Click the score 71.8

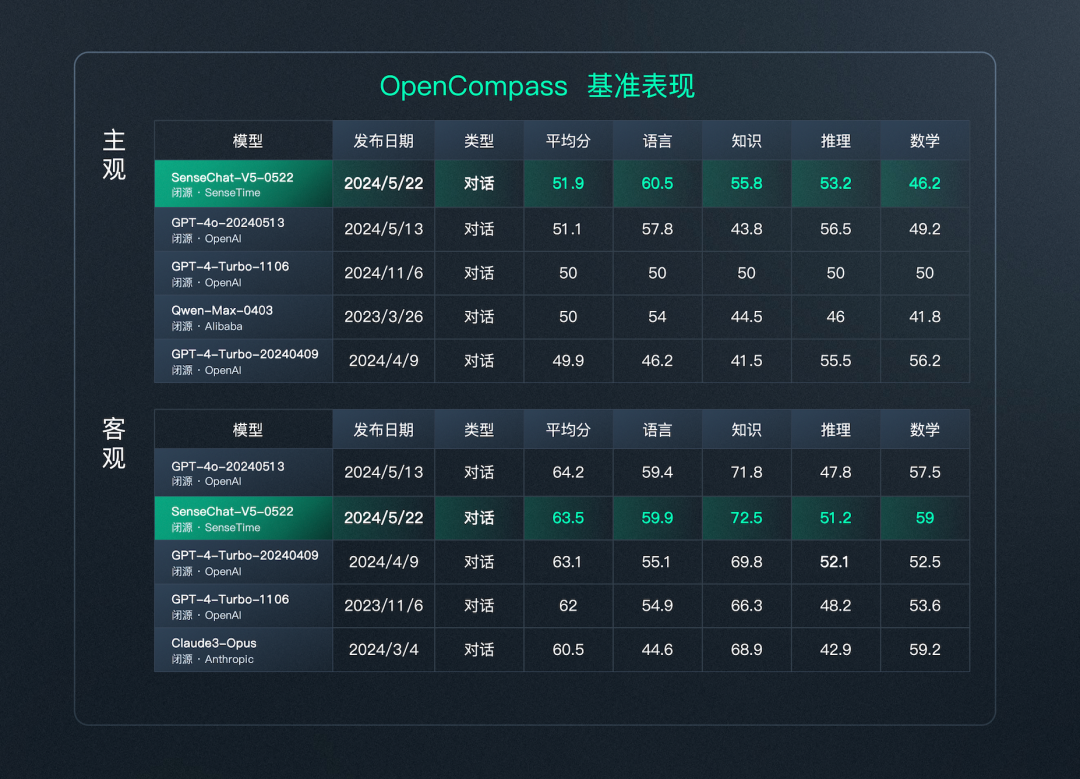pyautogui.click(x=747, y=472)
